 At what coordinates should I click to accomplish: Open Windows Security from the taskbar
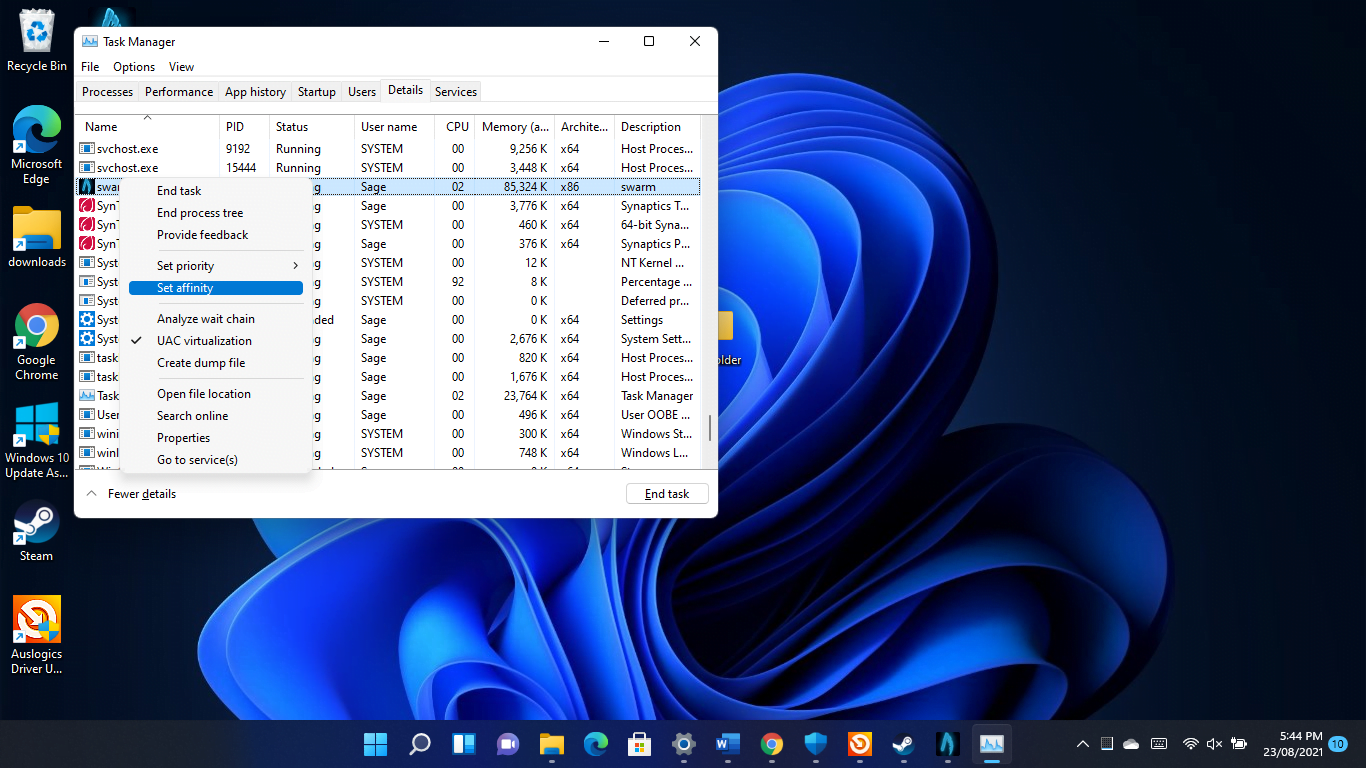pos(815,744)
